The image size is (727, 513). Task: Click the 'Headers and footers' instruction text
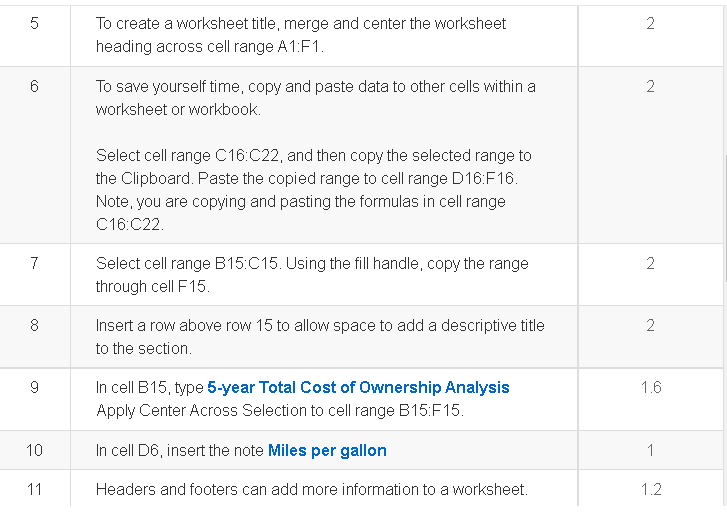pos(312,490)
